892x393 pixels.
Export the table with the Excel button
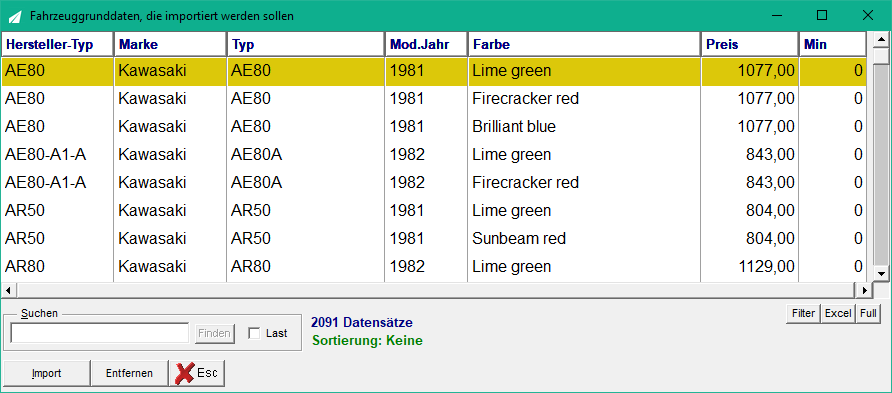point(838,313)
